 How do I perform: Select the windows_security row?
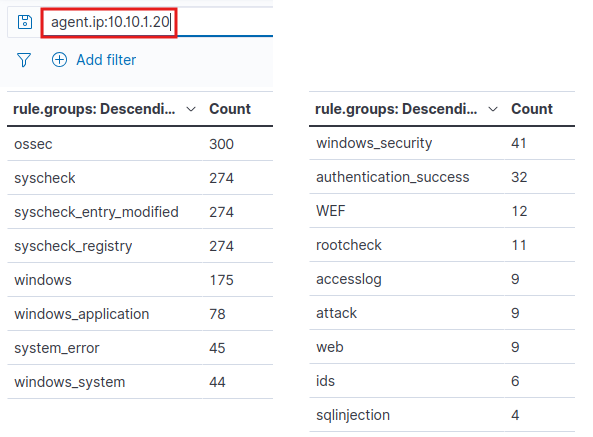tap(442, 143)
